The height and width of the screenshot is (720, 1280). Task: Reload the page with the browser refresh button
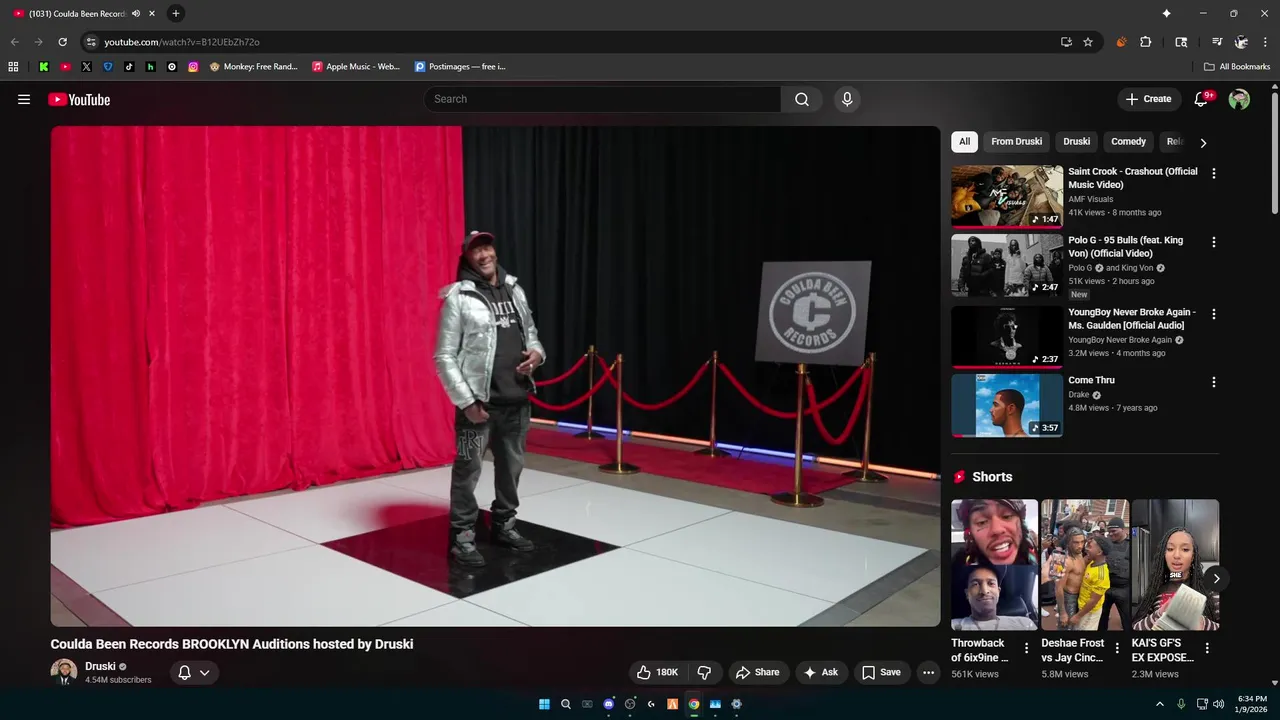point(62,42)
